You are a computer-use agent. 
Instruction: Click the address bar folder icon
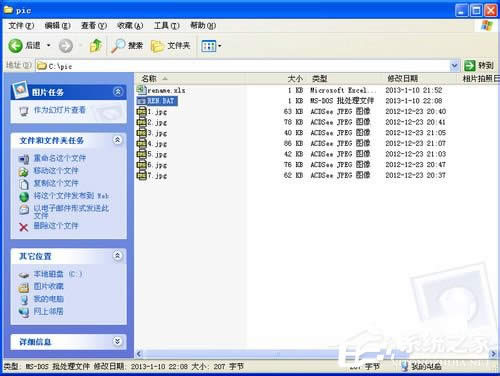[42, 66]
